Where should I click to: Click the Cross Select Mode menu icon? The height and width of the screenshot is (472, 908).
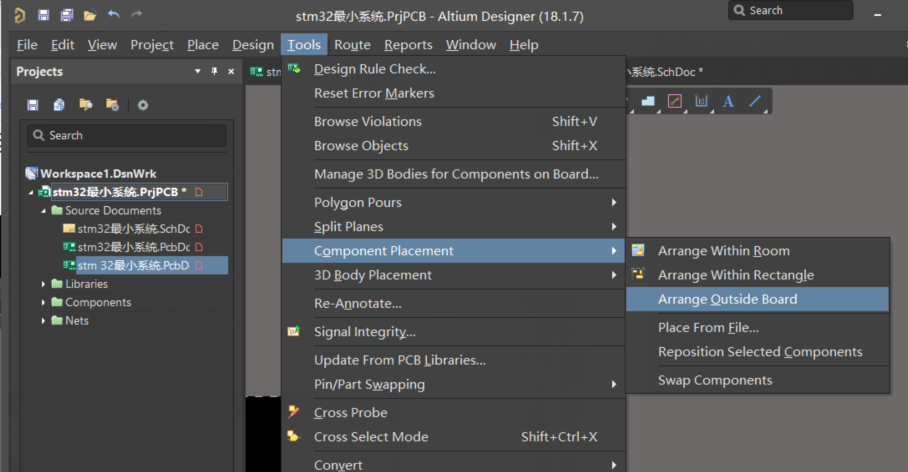[294, 436]
